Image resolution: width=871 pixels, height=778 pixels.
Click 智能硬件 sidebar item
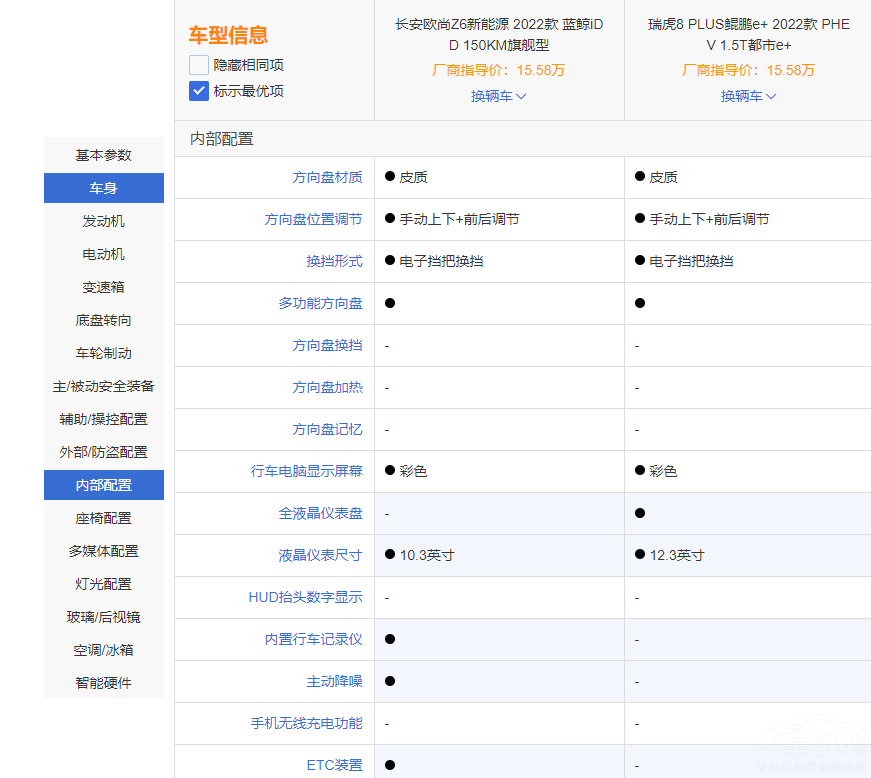coord(104,683)
